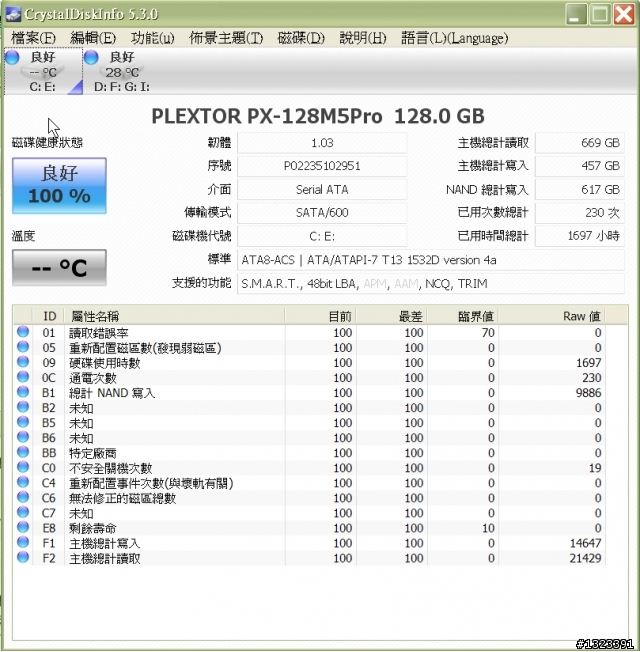Open the 功能(u) menu
640x652 pixels.
point(153,38)
